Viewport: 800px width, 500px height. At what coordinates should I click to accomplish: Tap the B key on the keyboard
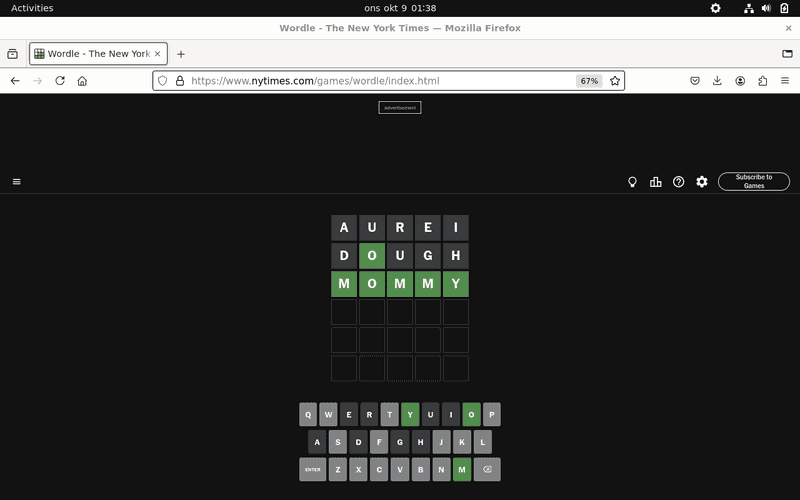[420, 469]
